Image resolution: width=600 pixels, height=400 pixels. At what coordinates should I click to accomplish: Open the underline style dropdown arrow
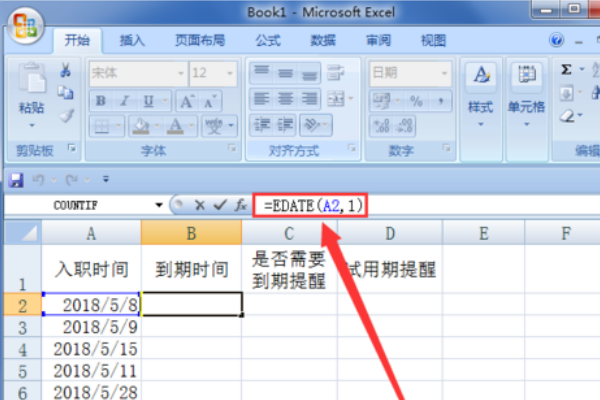click(165, 101)
